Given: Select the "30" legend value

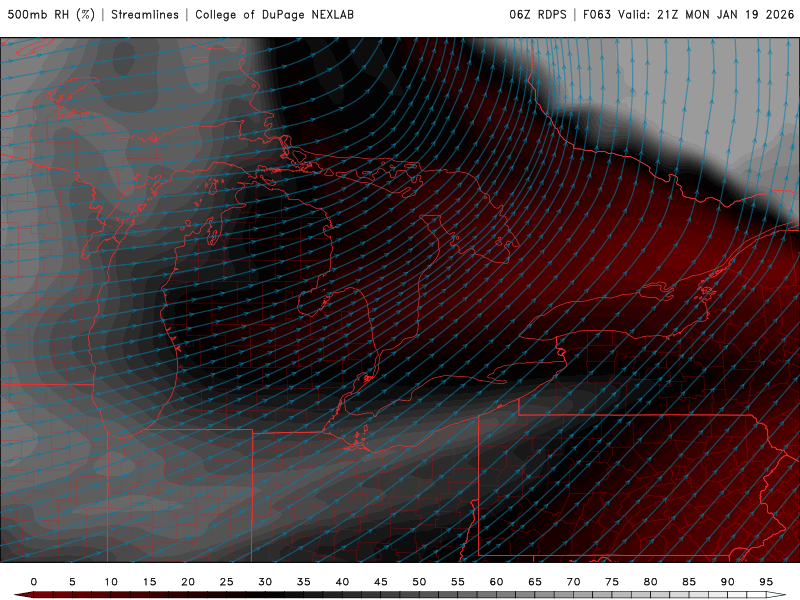Looking at the screenshot, I should coord(265,582).
